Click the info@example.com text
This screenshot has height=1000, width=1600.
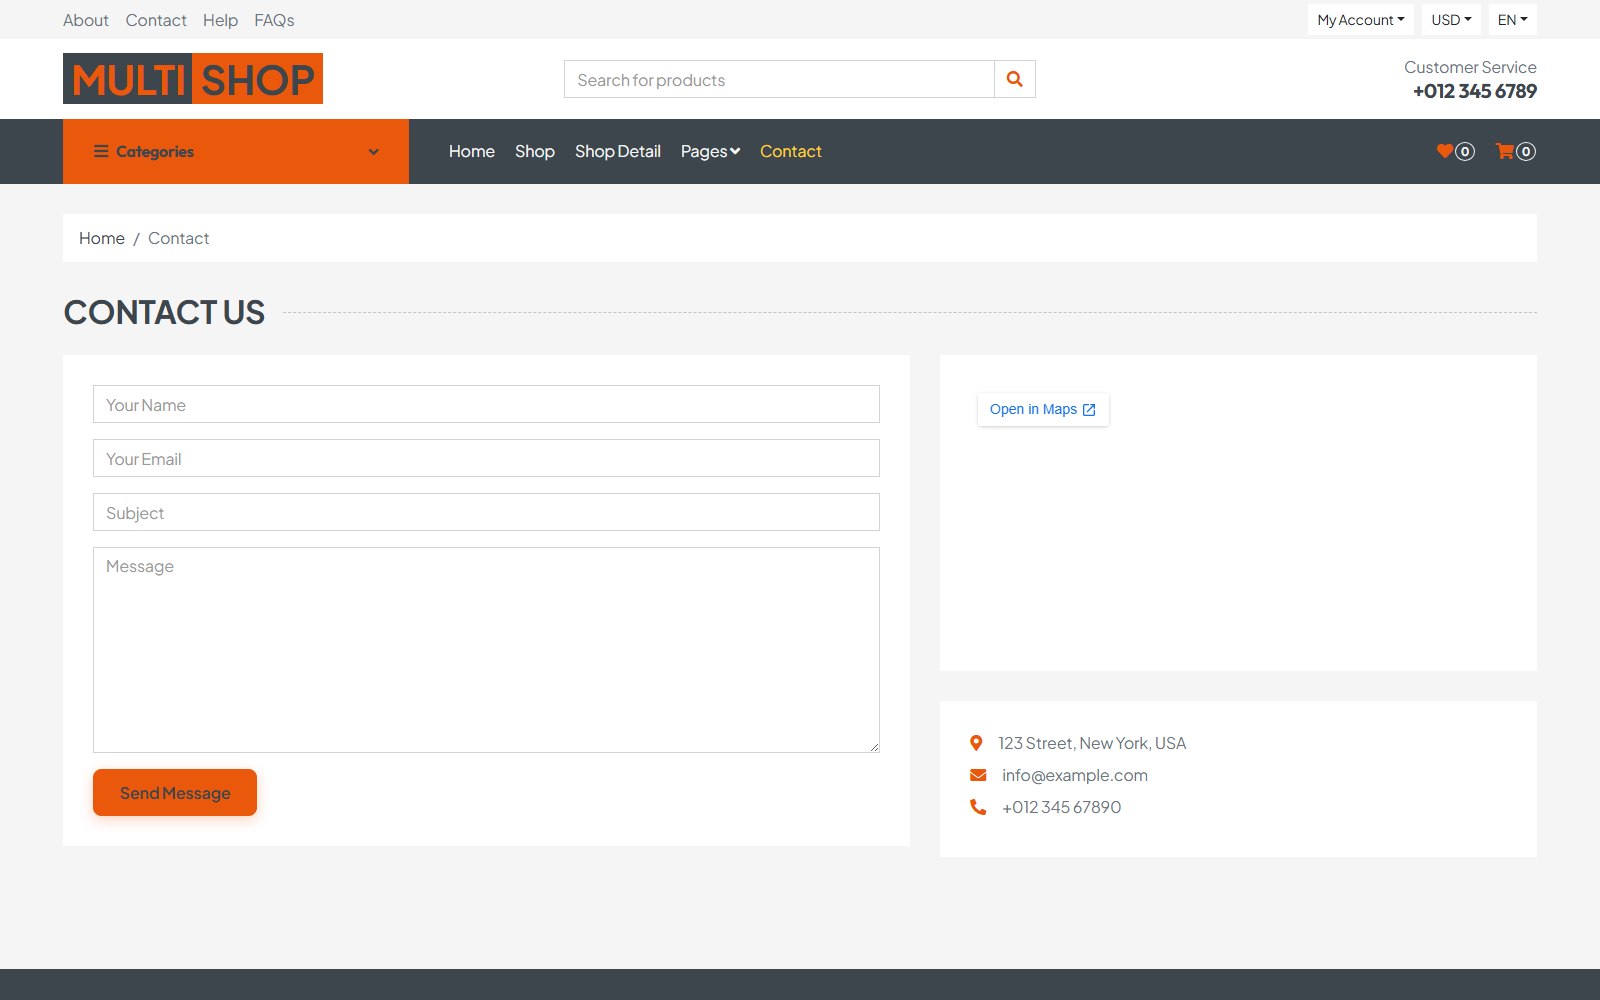tap(1075, 775)
